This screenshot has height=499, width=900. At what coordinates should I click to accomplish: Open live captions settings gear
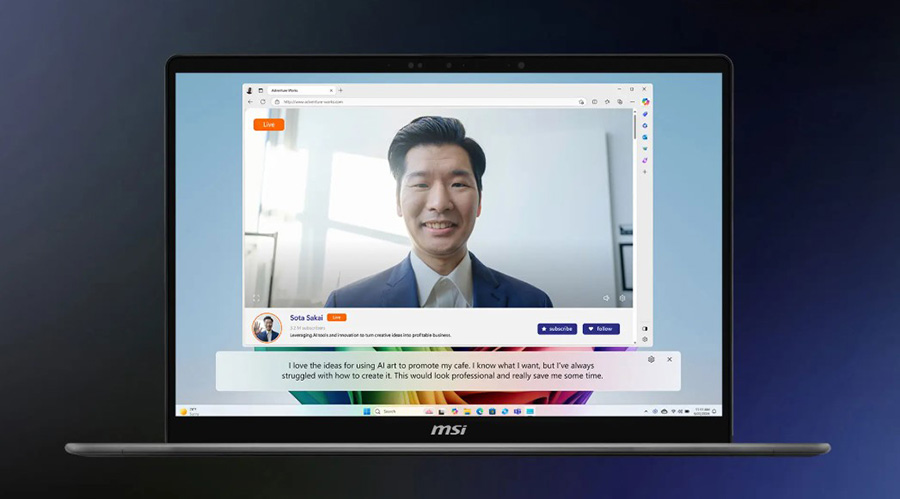651,359
